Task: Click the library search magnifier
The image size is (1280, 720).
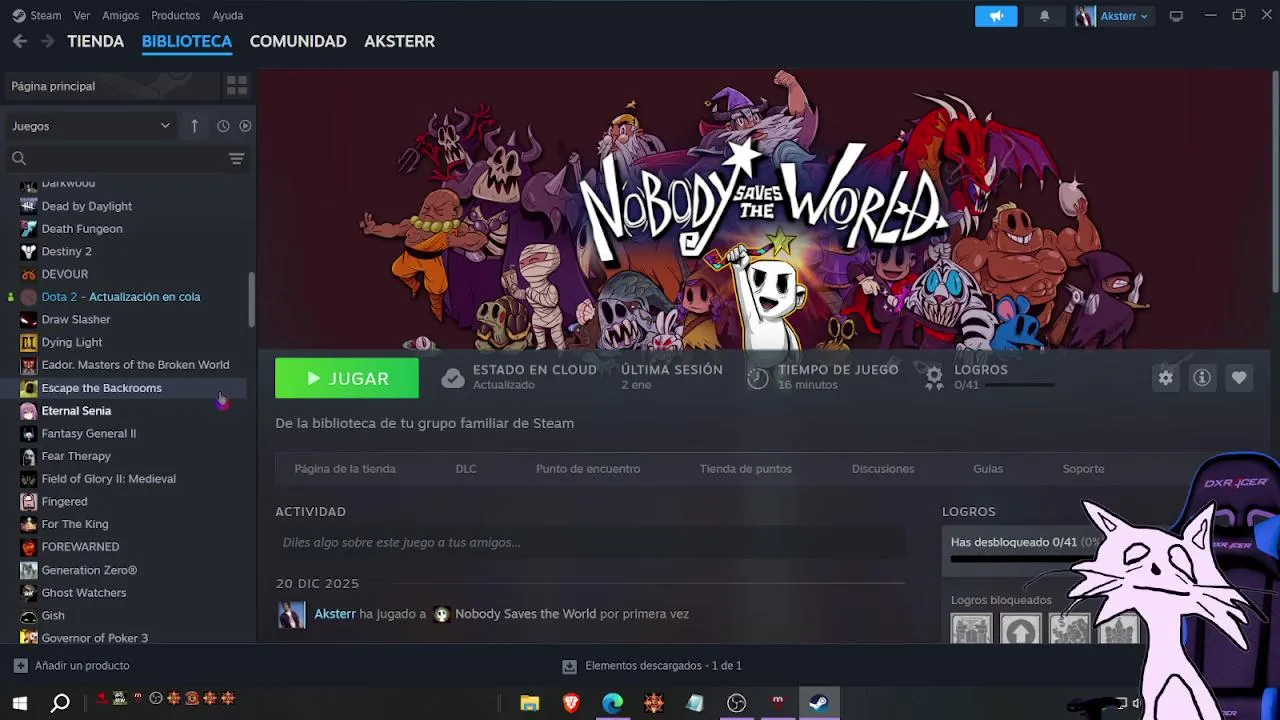Action: (18, 158)
